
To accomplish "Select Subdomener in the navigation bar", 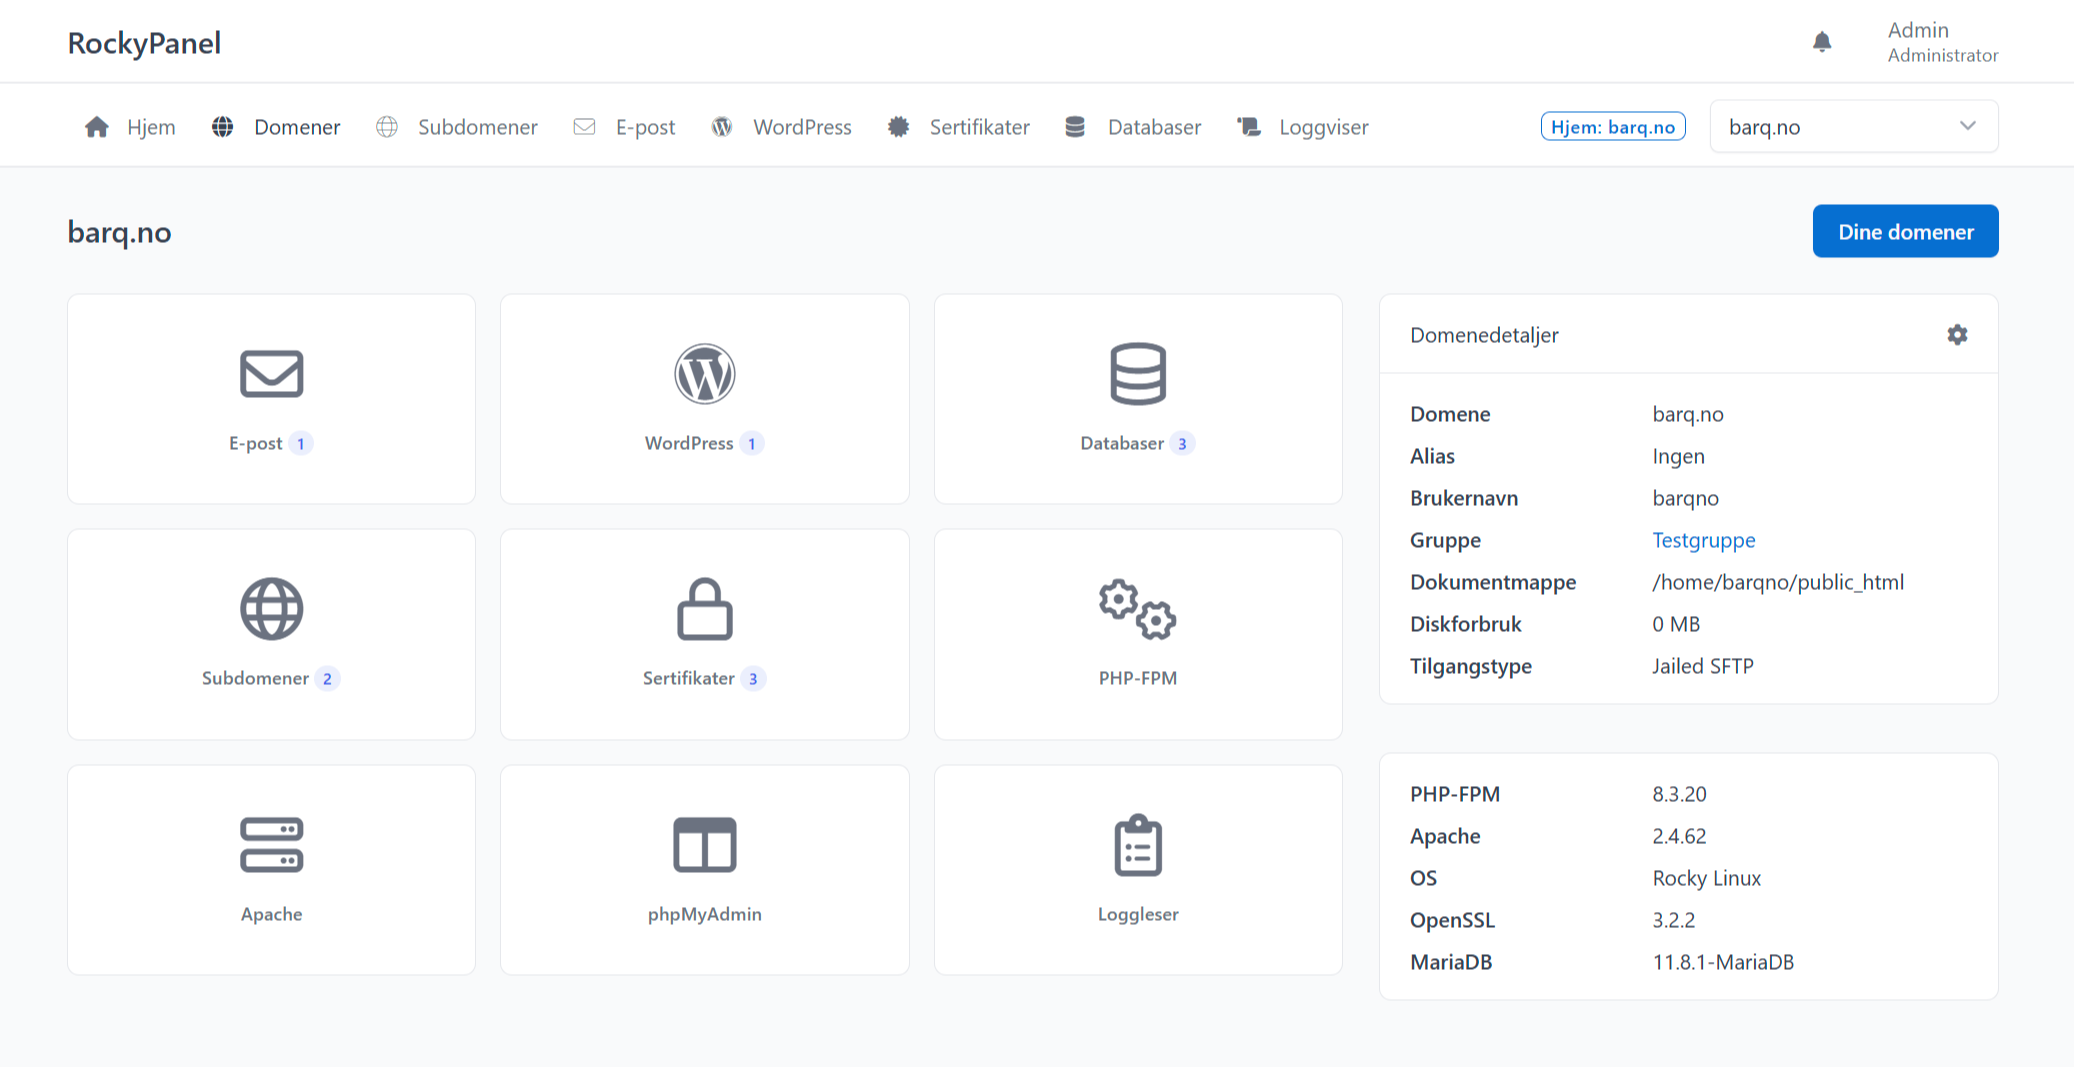I will click(x=457, y=127).
